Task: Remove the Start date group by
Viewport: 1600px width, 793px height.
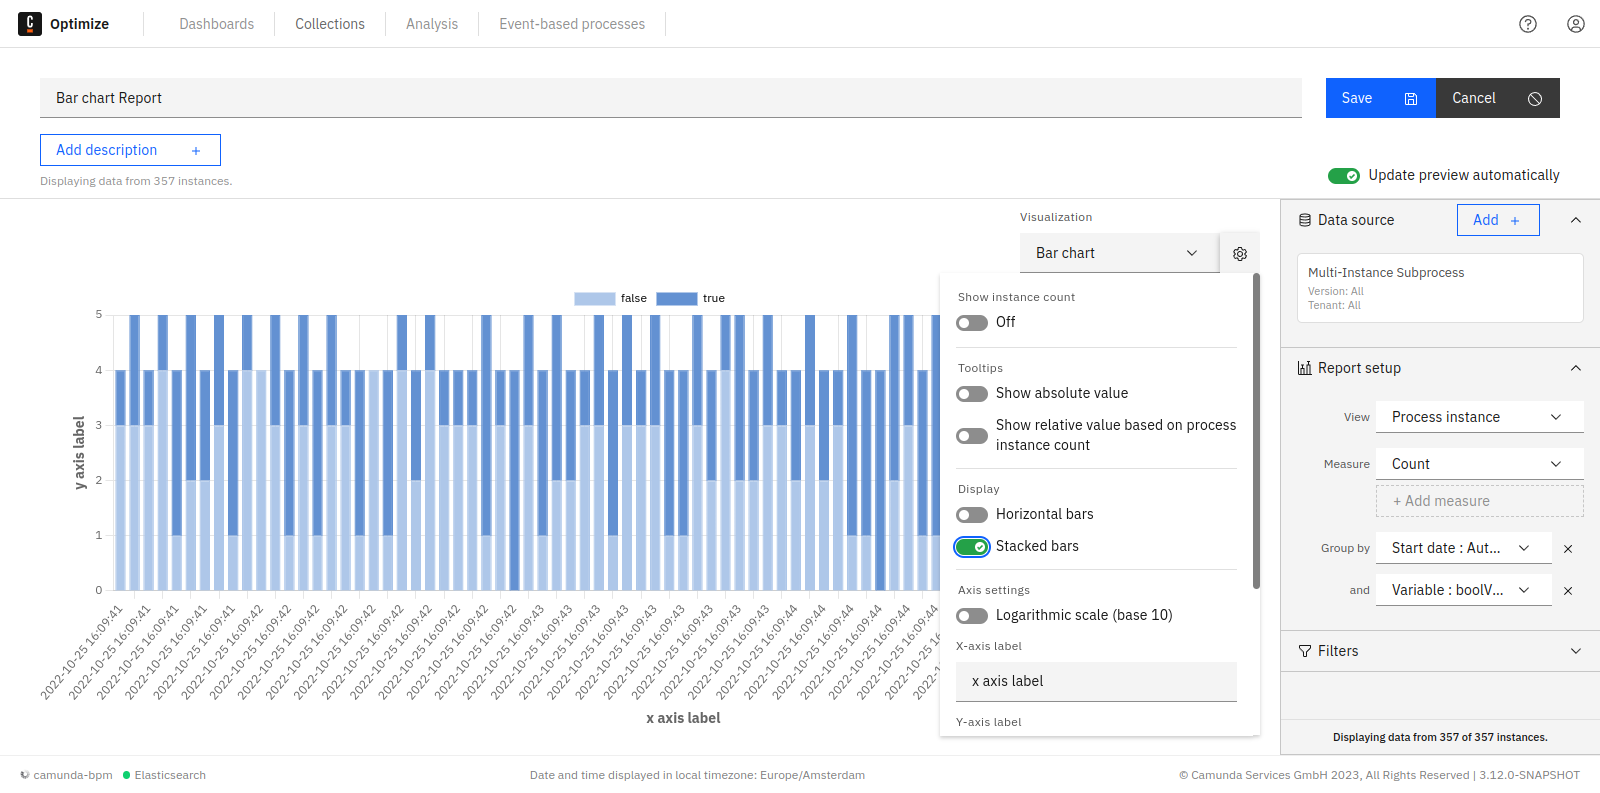Action: click(1568, 549)
